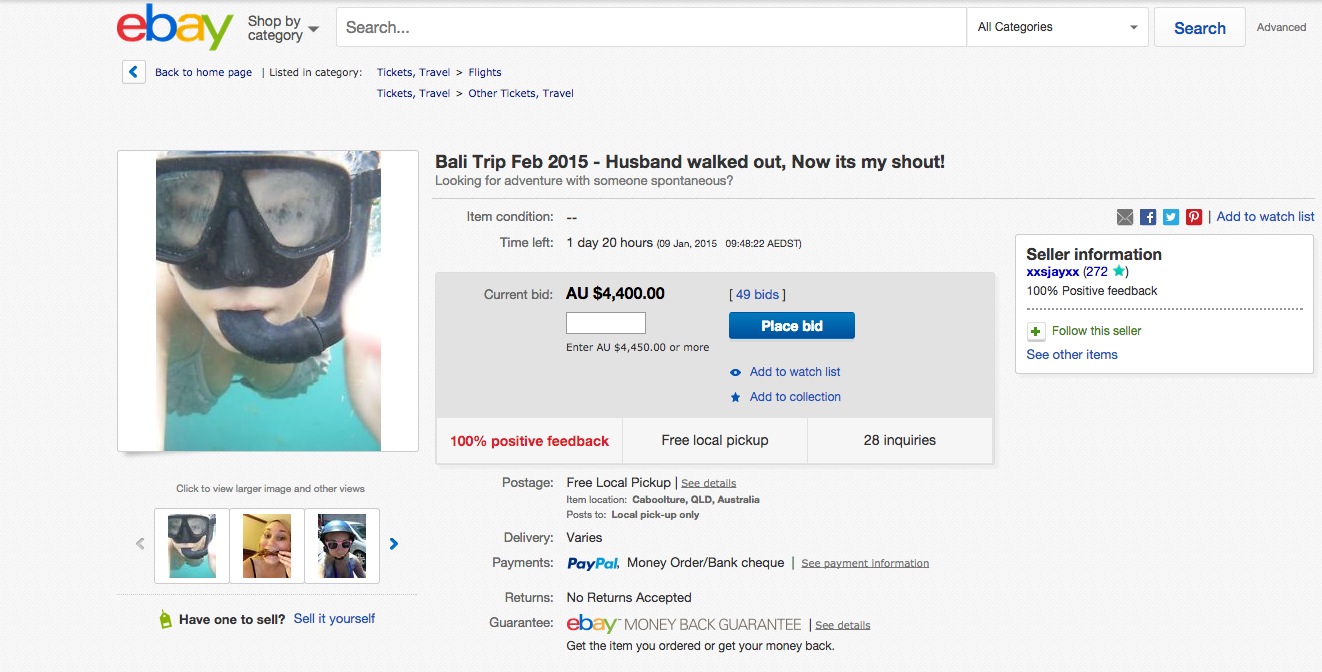Click the green Follow this seller plus
This screenshot has width=1322, height=672.
pyautogui.click(x=1036, y=331)
